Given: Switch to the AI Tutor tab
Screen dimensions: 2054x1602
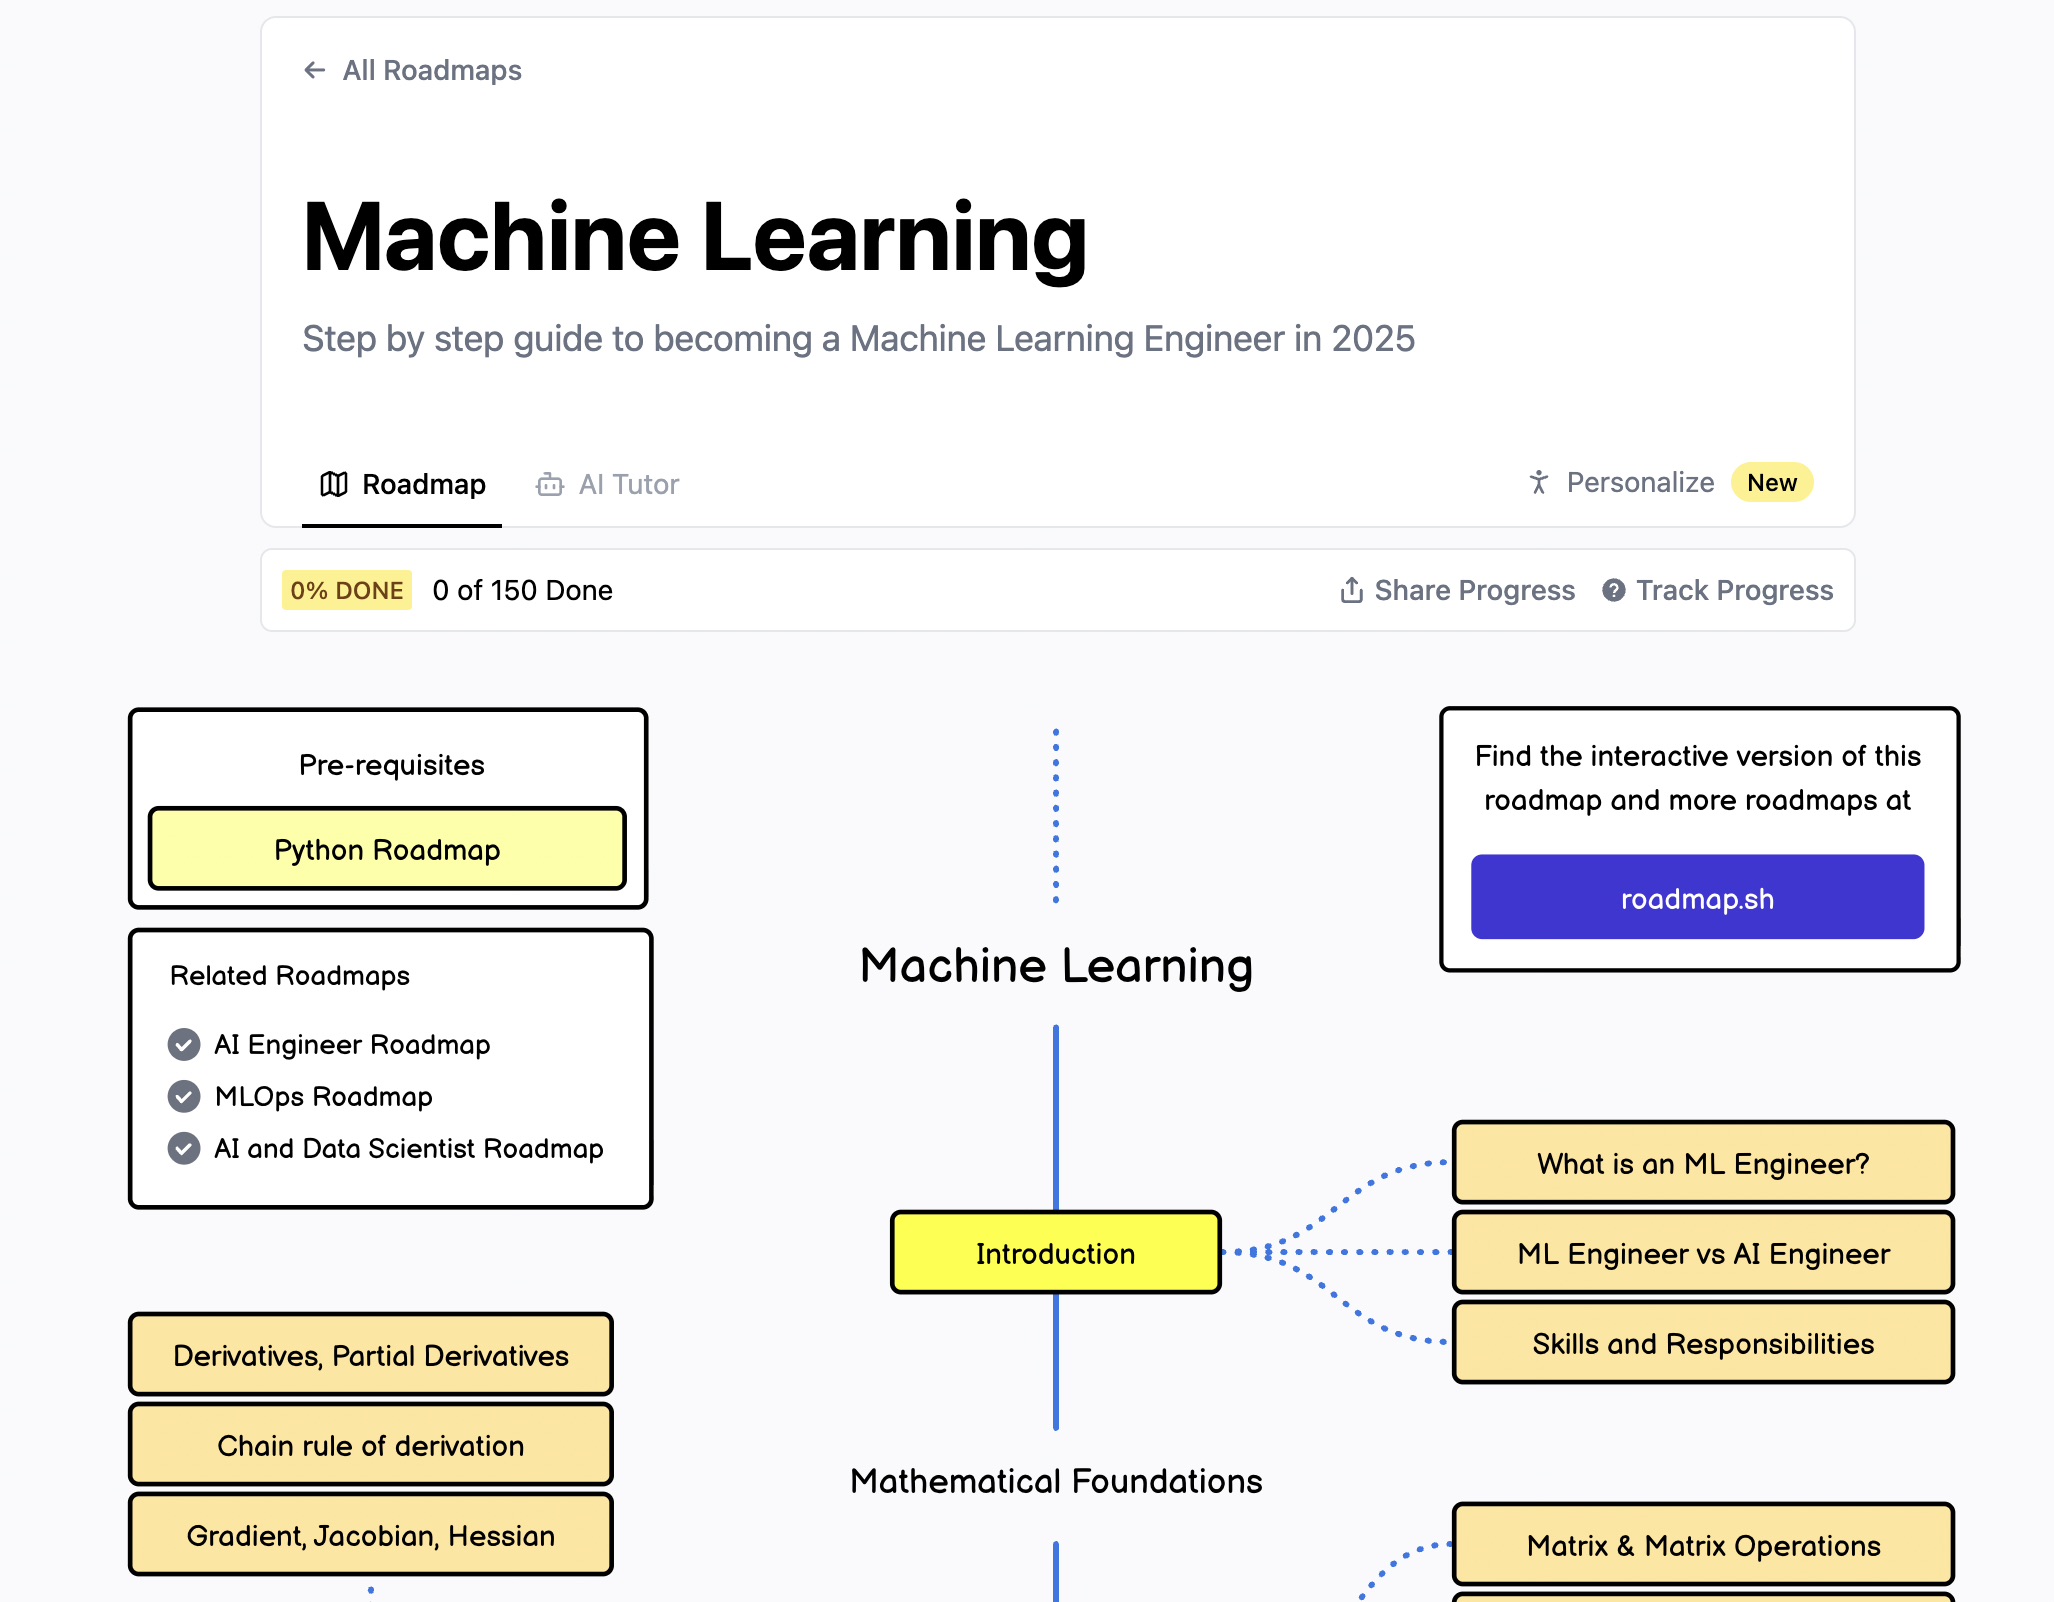Looking at the screenshot, I should pos(609,485).
